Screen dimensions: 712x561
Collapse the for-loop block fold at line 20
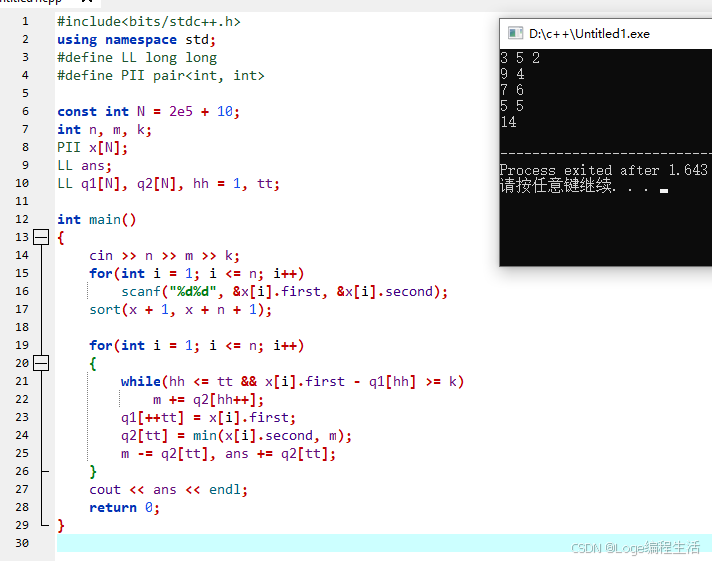41,363
